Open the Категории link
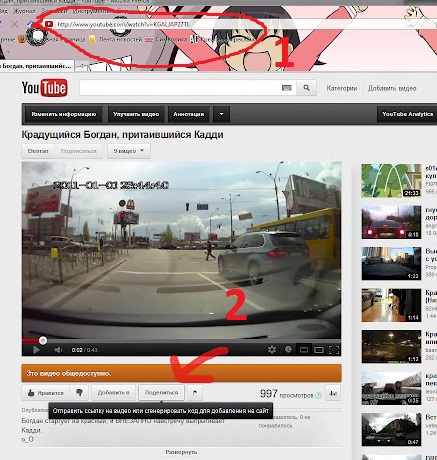Viewport: 437px width, 460px height. pyautogui.click(x=342, y=88)
